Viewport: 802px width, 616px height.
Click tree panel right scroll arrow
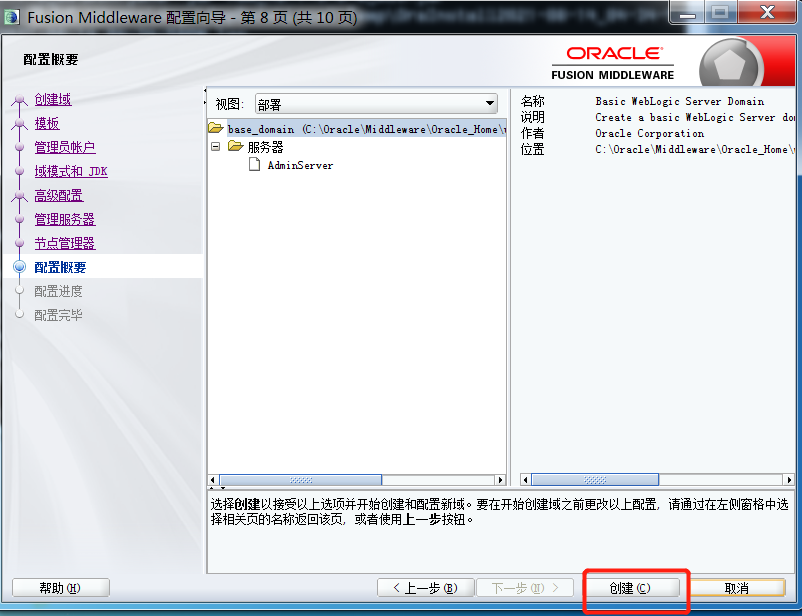click(x=500, y=480)
